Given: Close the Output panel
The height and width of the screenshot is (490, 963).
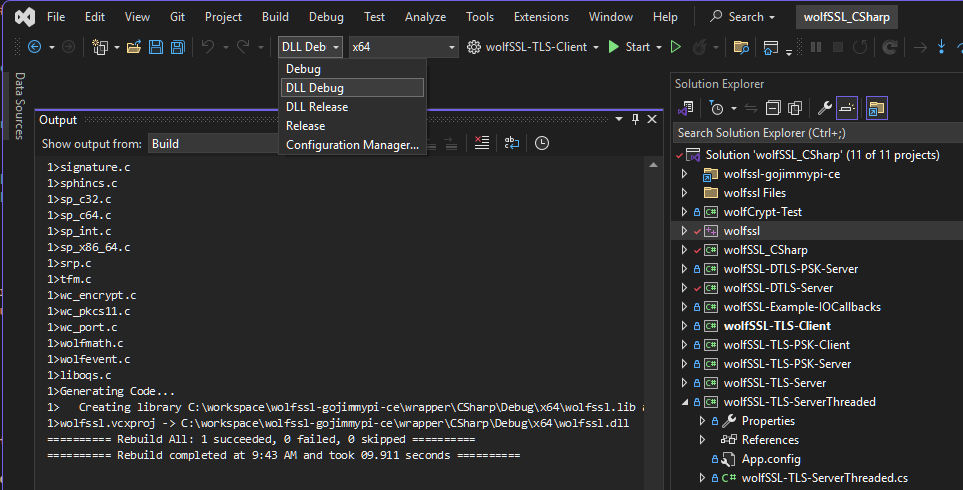Looking at the screenshot, I should pyautogui.click(x=652, y=119).
